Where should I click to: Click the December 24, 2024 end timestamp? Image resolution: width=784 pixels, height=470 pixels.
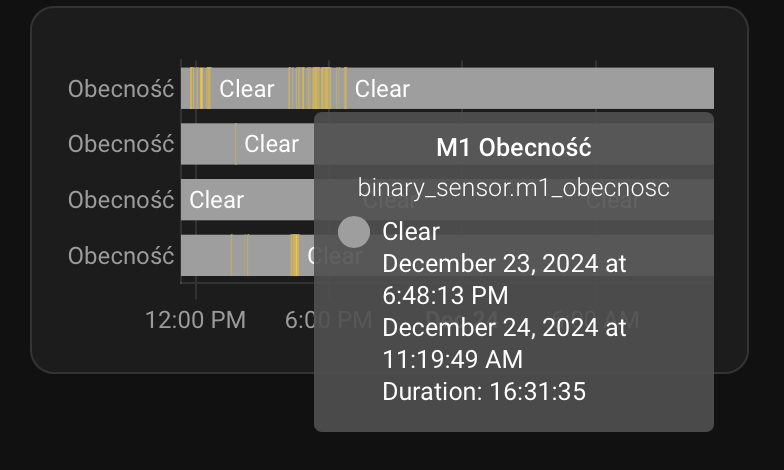504,343
